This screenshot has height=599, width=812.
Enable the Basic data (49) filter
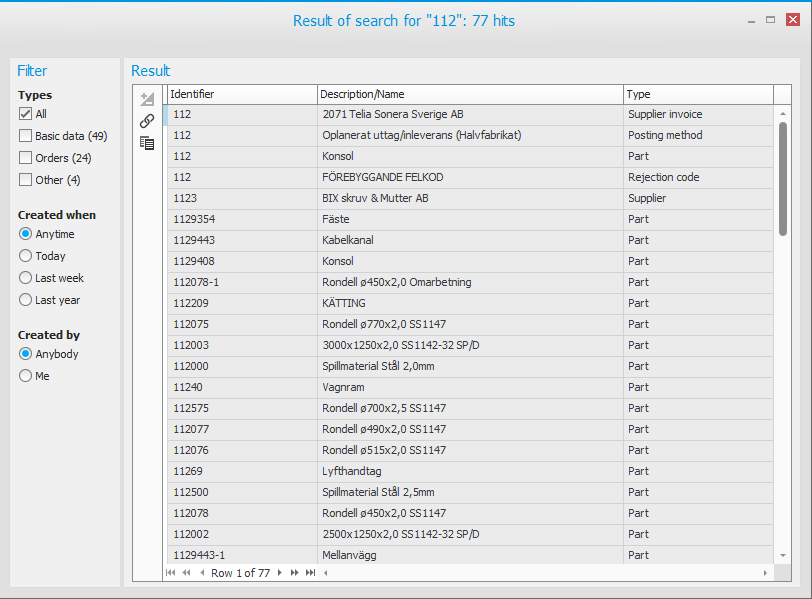26,136
